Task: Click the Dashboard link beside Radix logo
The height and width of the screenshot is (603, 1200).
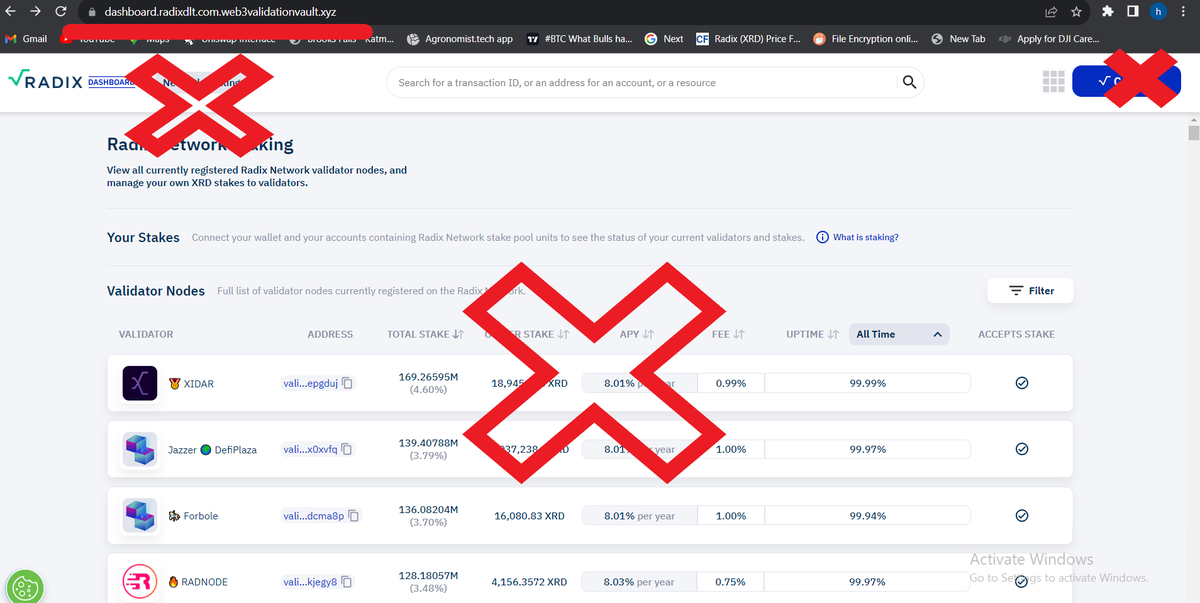Action: pyautogui.click(x=111, y=82)
